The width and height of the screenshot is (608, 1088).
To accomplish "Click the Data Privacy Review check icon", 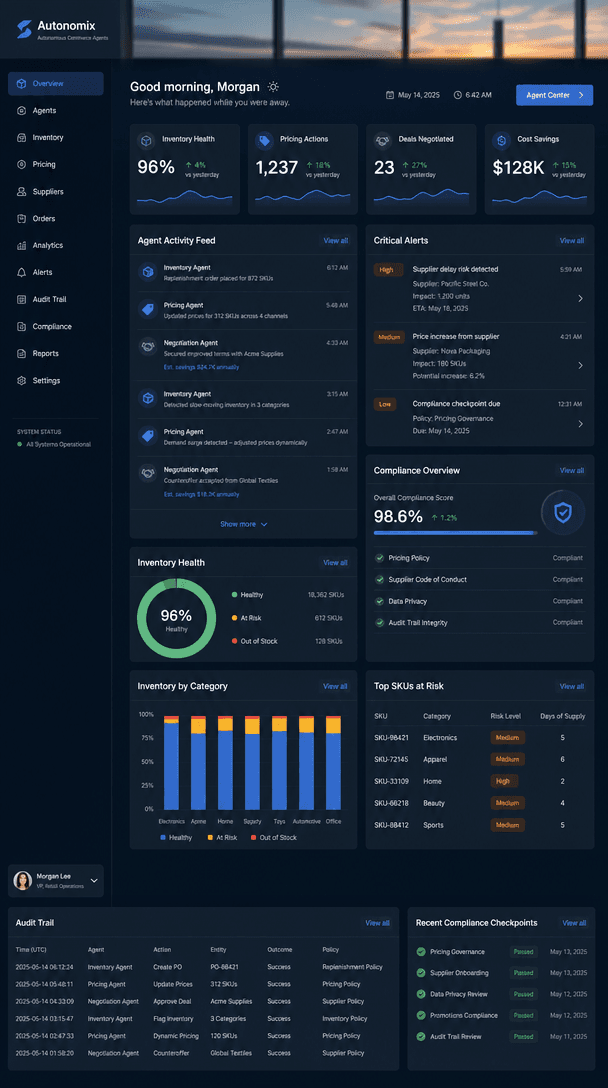I will pyautogui.click(x=421, y=994).
